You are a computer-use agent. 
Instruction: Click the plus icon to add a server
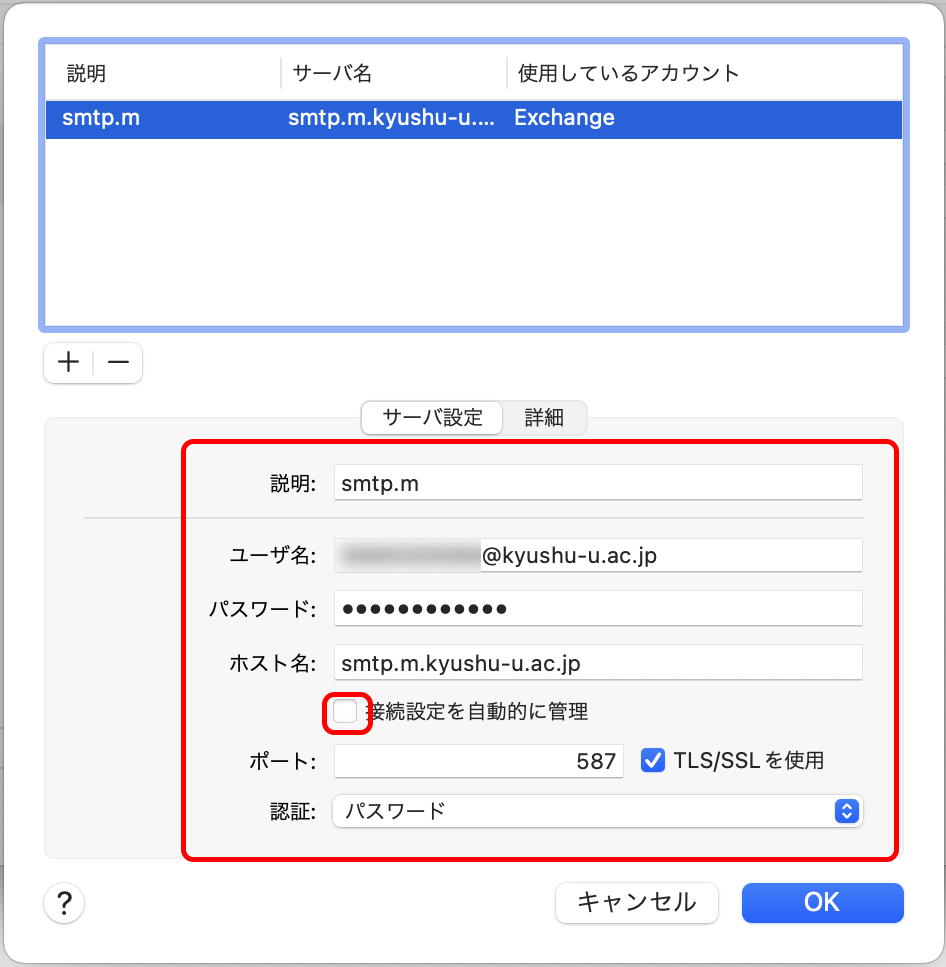point(68,362)
